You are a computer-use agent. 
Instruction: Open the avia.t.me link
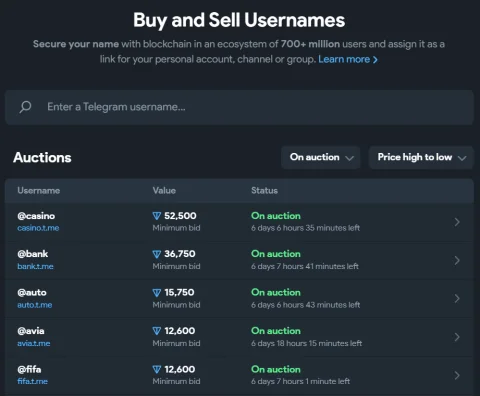[x=34, y=343]
